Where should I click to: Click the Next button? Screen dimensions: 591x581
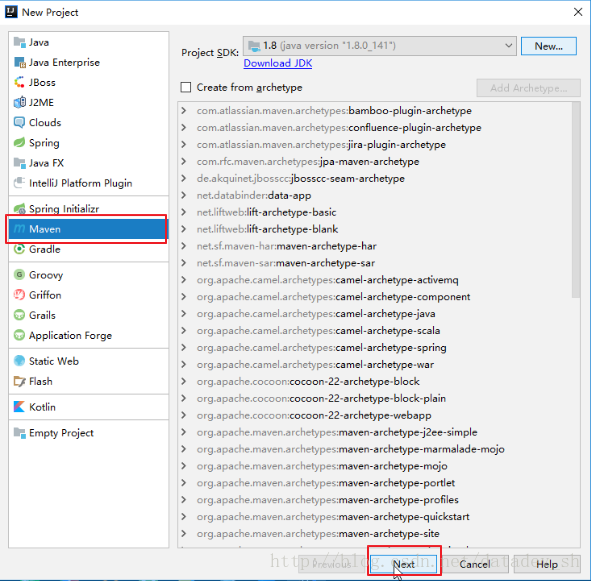point(404,564)
